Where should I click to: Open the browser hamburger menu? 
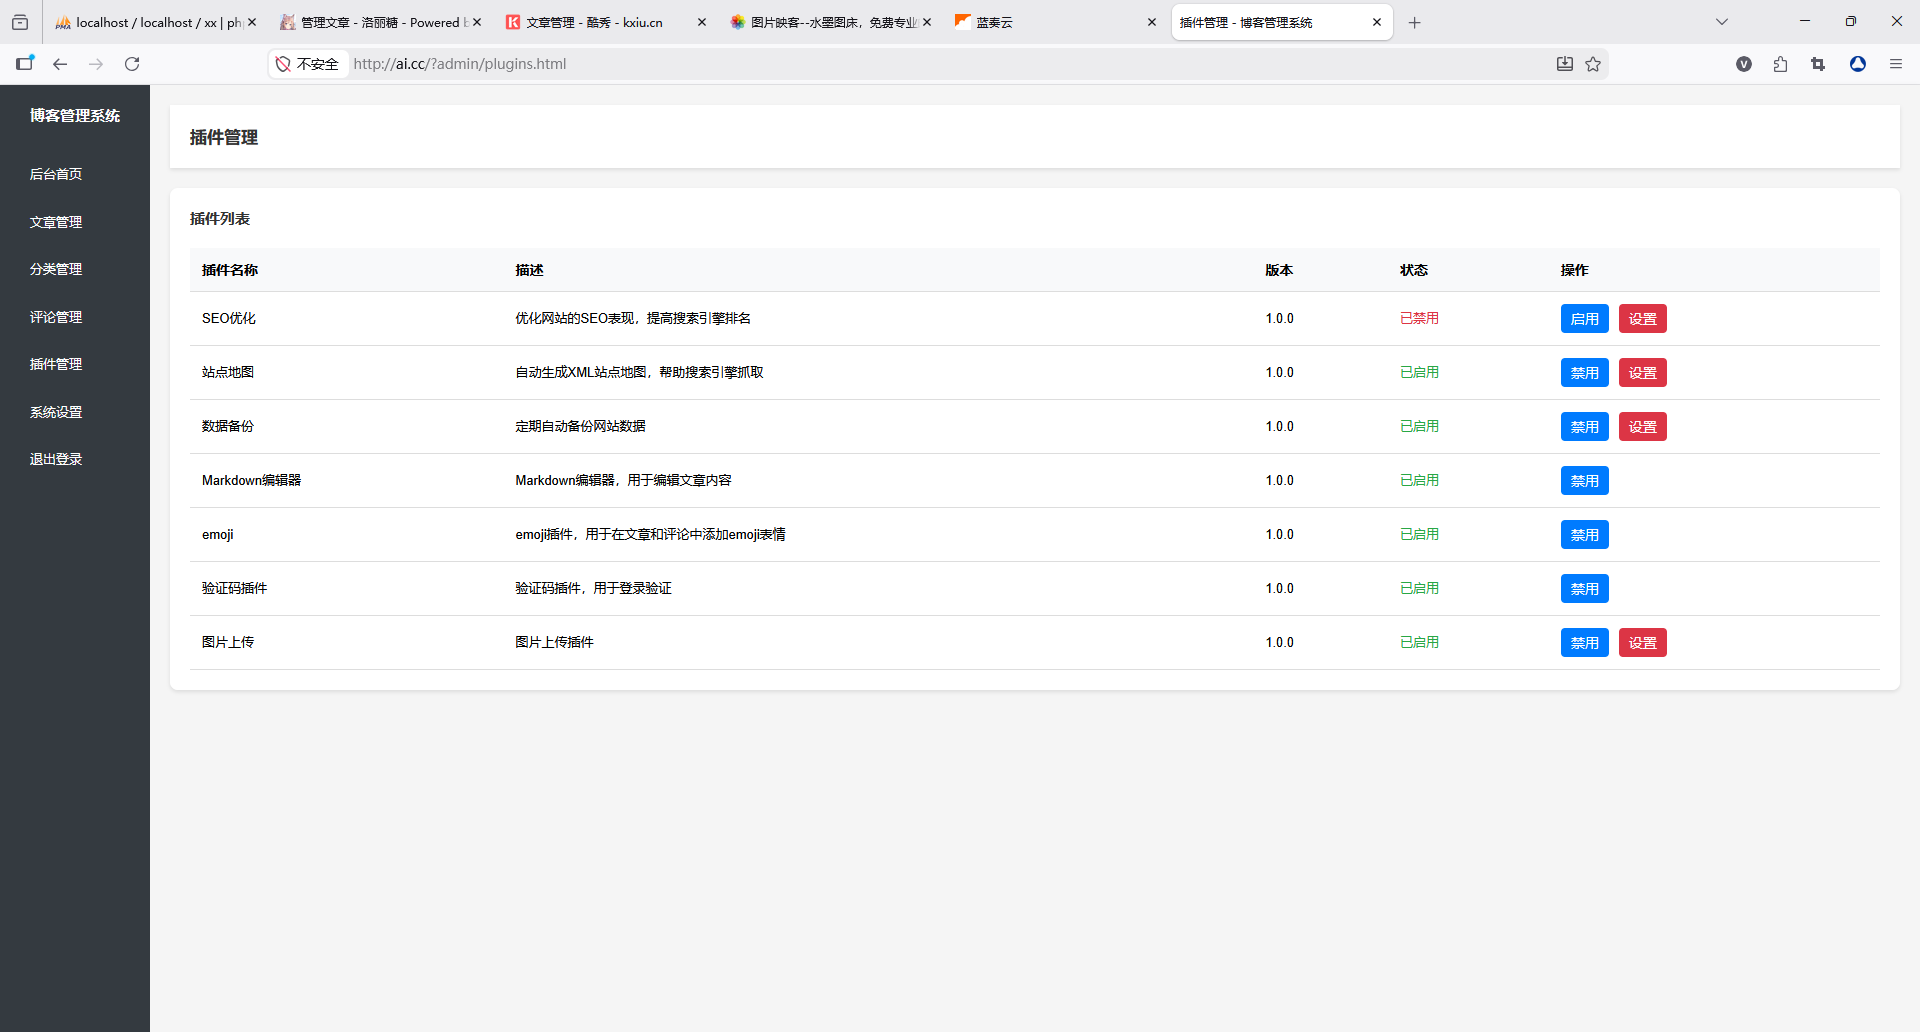[1895, 64]
